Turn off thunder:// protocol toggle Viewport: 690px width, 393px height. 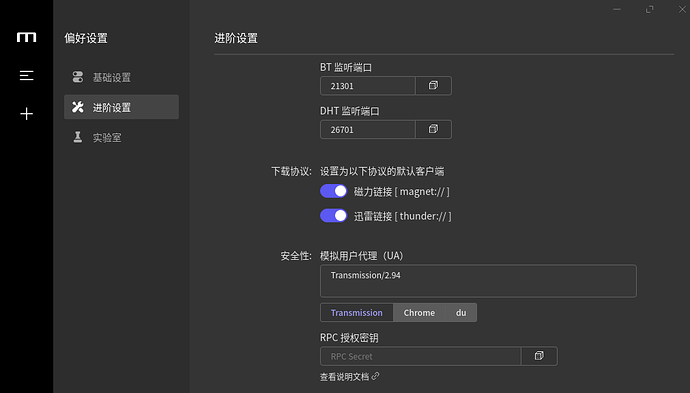tap(334, 216)
